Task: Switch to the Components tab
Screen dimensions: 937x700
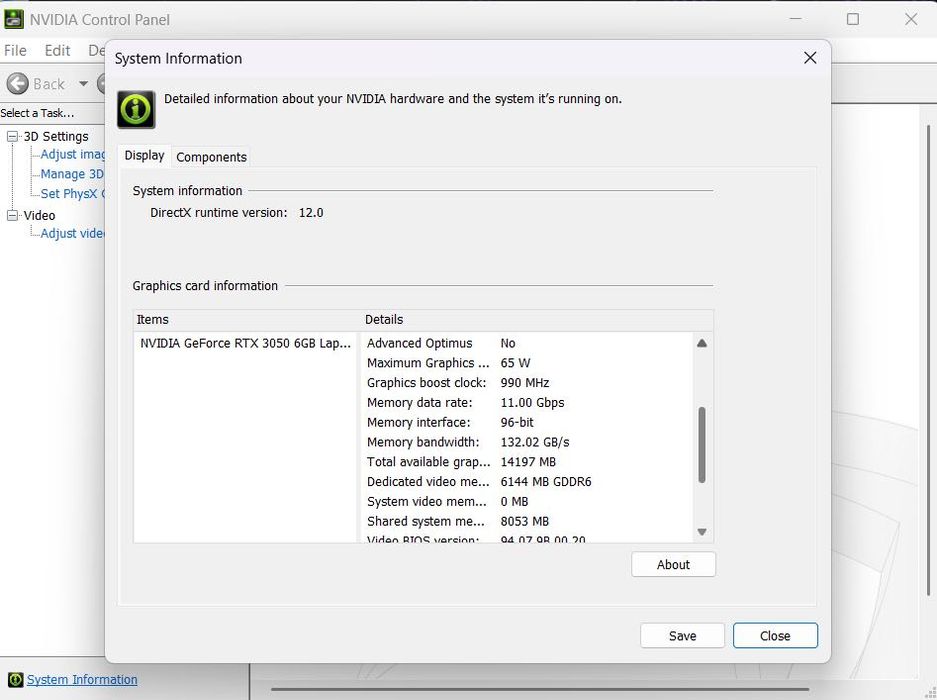Action: (211, 157)
